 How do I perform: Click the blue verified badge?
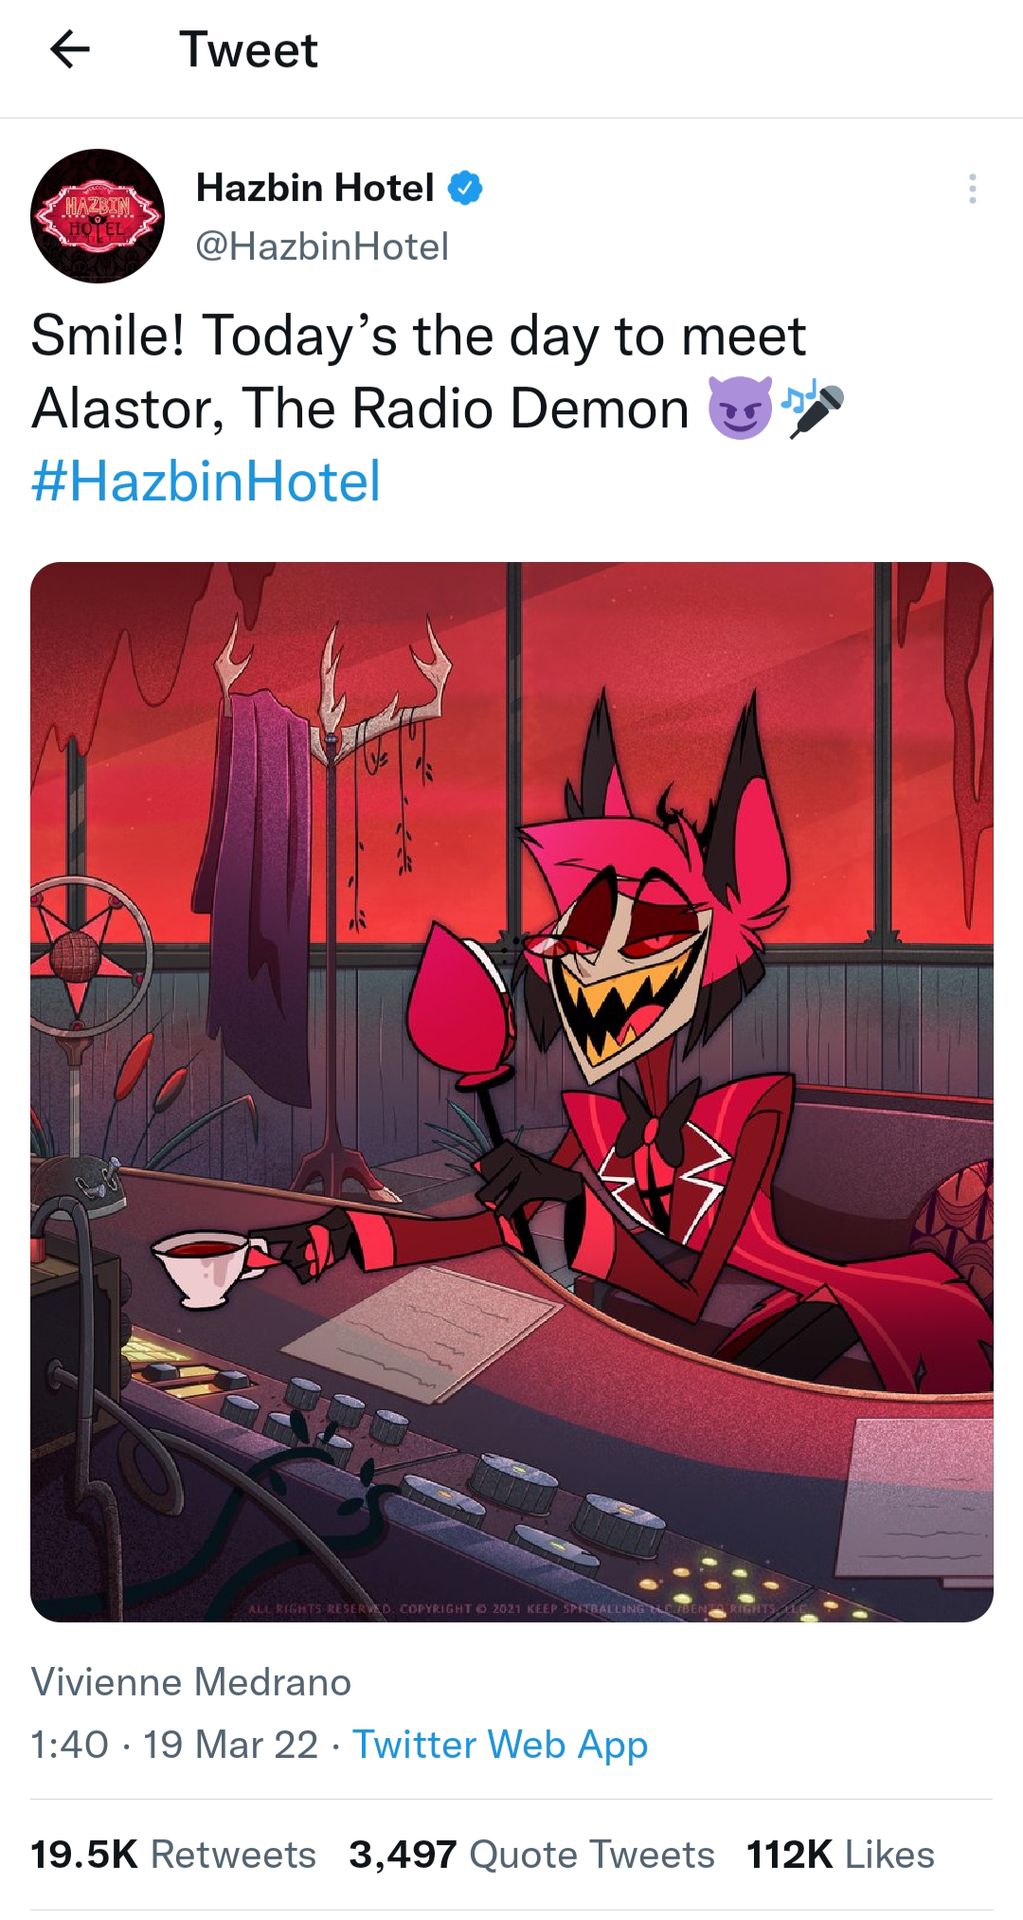[x=465, y=188]
